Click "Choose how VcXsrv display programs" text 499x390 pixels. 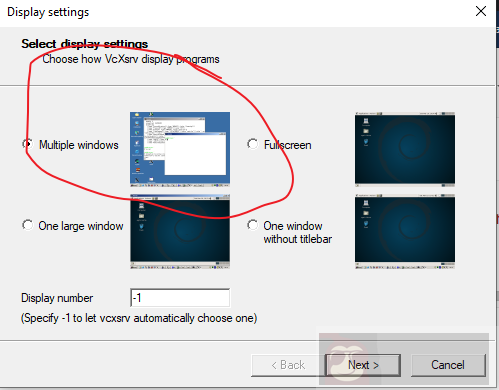pyautogui.click(x=131, y=59)
